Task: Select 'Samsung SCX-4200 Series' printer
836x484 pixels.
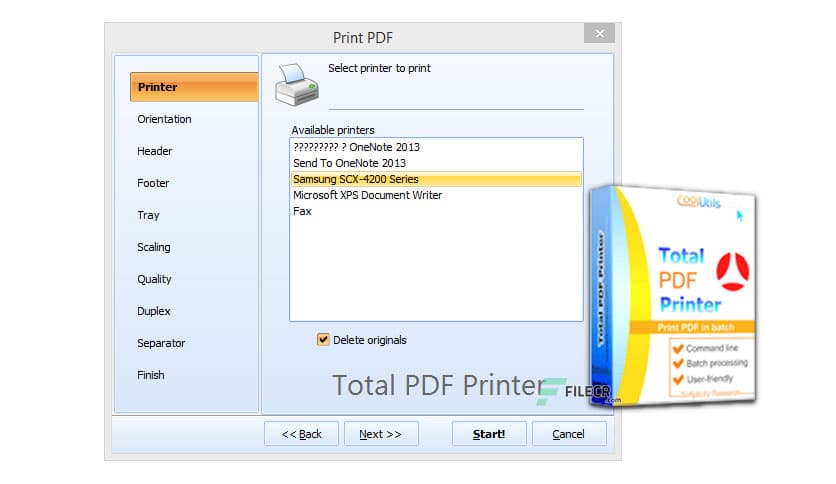Action: pos(436,179)
